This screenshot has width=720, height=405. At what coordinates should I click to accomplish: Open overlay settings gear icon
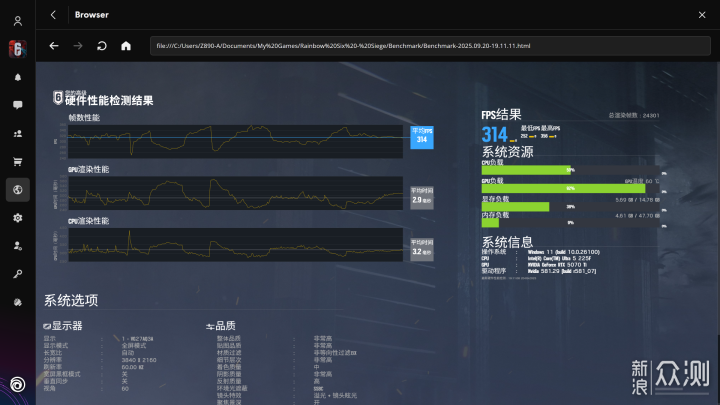[x=17, y=218]
